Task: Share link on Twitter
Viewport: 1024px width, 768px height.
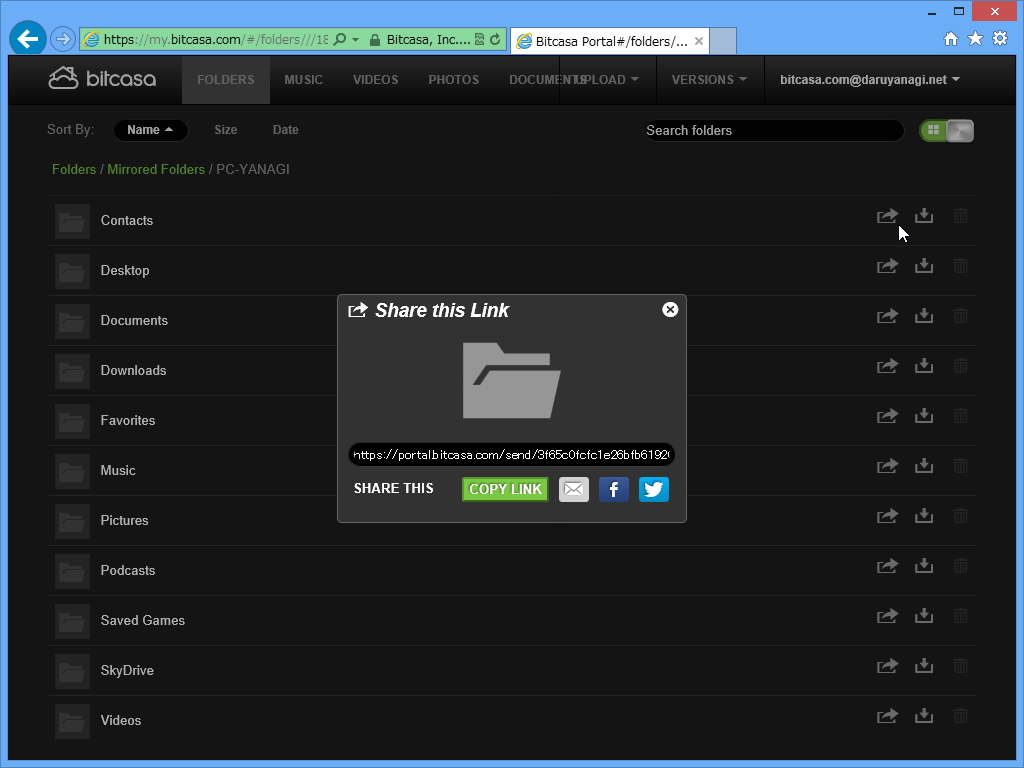Action: 654,489
